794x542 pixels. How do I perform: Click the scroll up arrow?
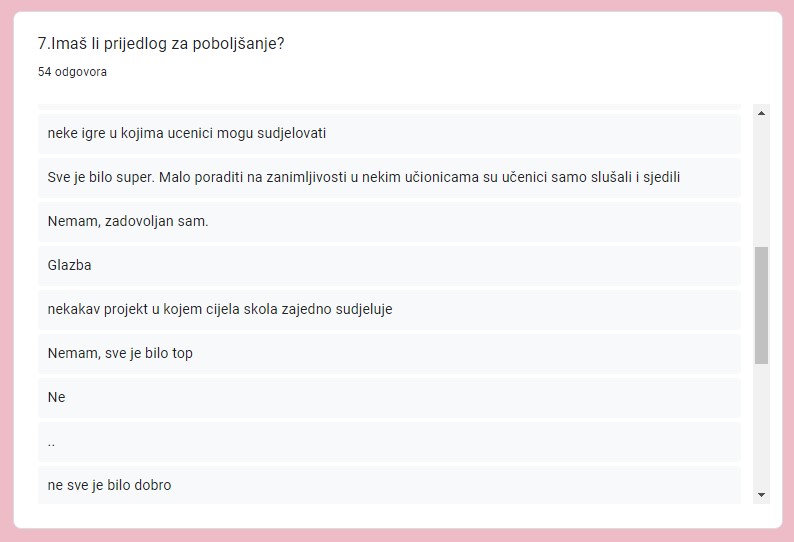point(761,113)
